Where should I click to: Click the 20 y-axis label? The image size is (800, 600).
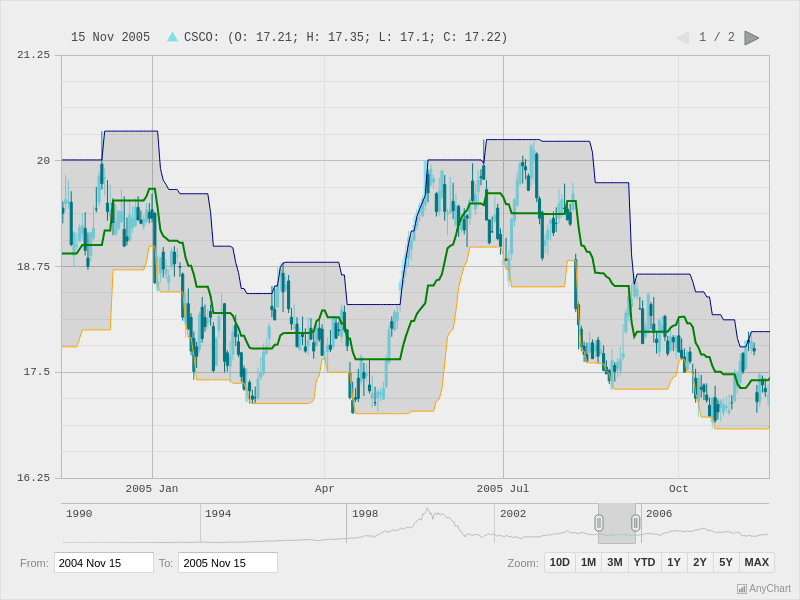click(43, 161)
